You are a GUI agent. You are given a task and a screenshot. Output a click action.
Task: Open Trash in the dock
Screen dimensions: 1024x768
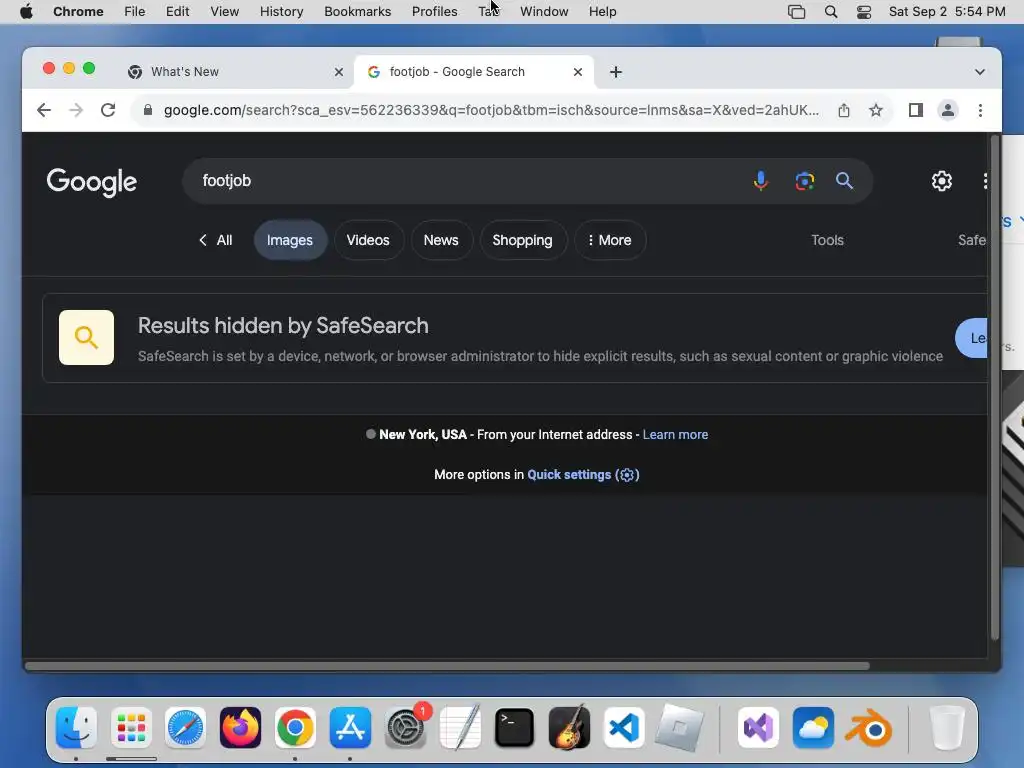coord(947,728)
